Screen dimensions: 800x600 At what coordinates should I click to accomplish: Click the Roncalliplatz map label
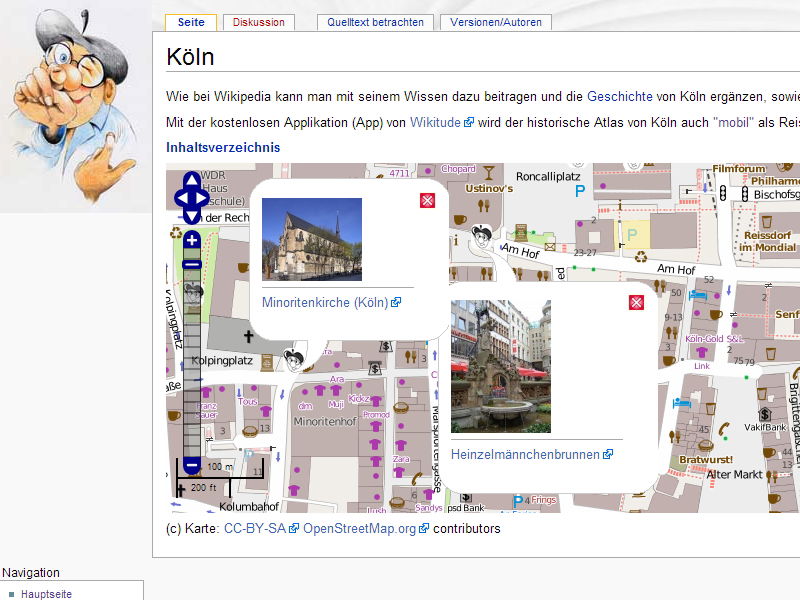pos(548,177)
